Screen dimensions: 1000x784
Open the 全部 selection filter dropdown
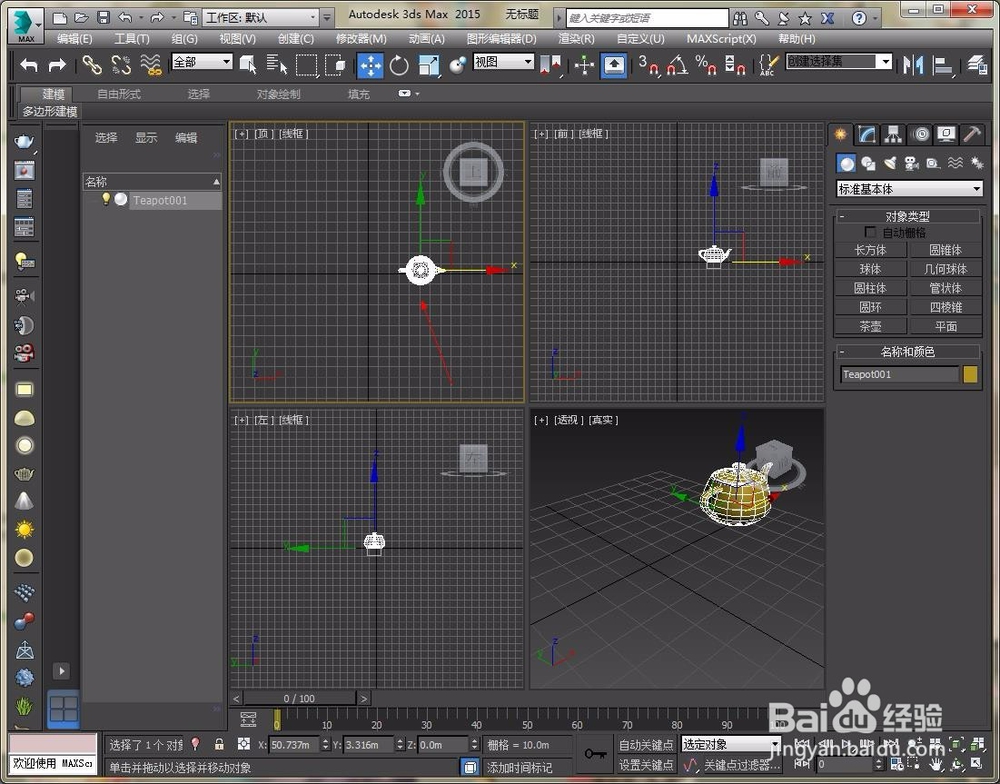pyautogui.click(x=202, y=62)
